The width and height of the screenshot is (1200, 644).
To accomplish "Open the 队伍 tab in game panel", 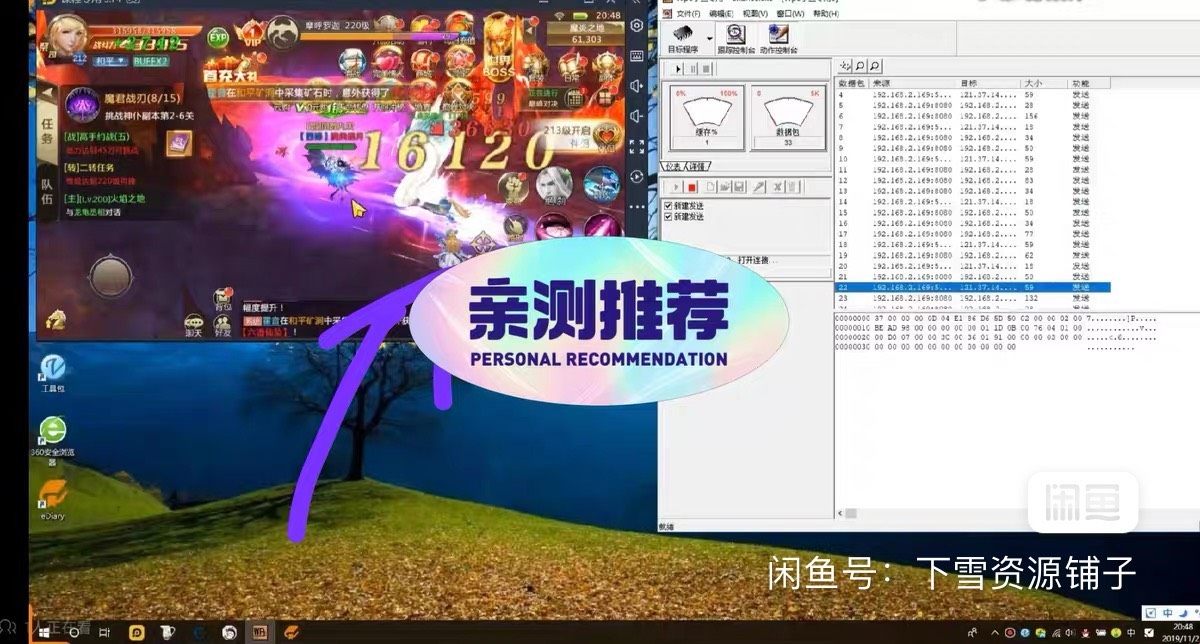I will (46, 189).
